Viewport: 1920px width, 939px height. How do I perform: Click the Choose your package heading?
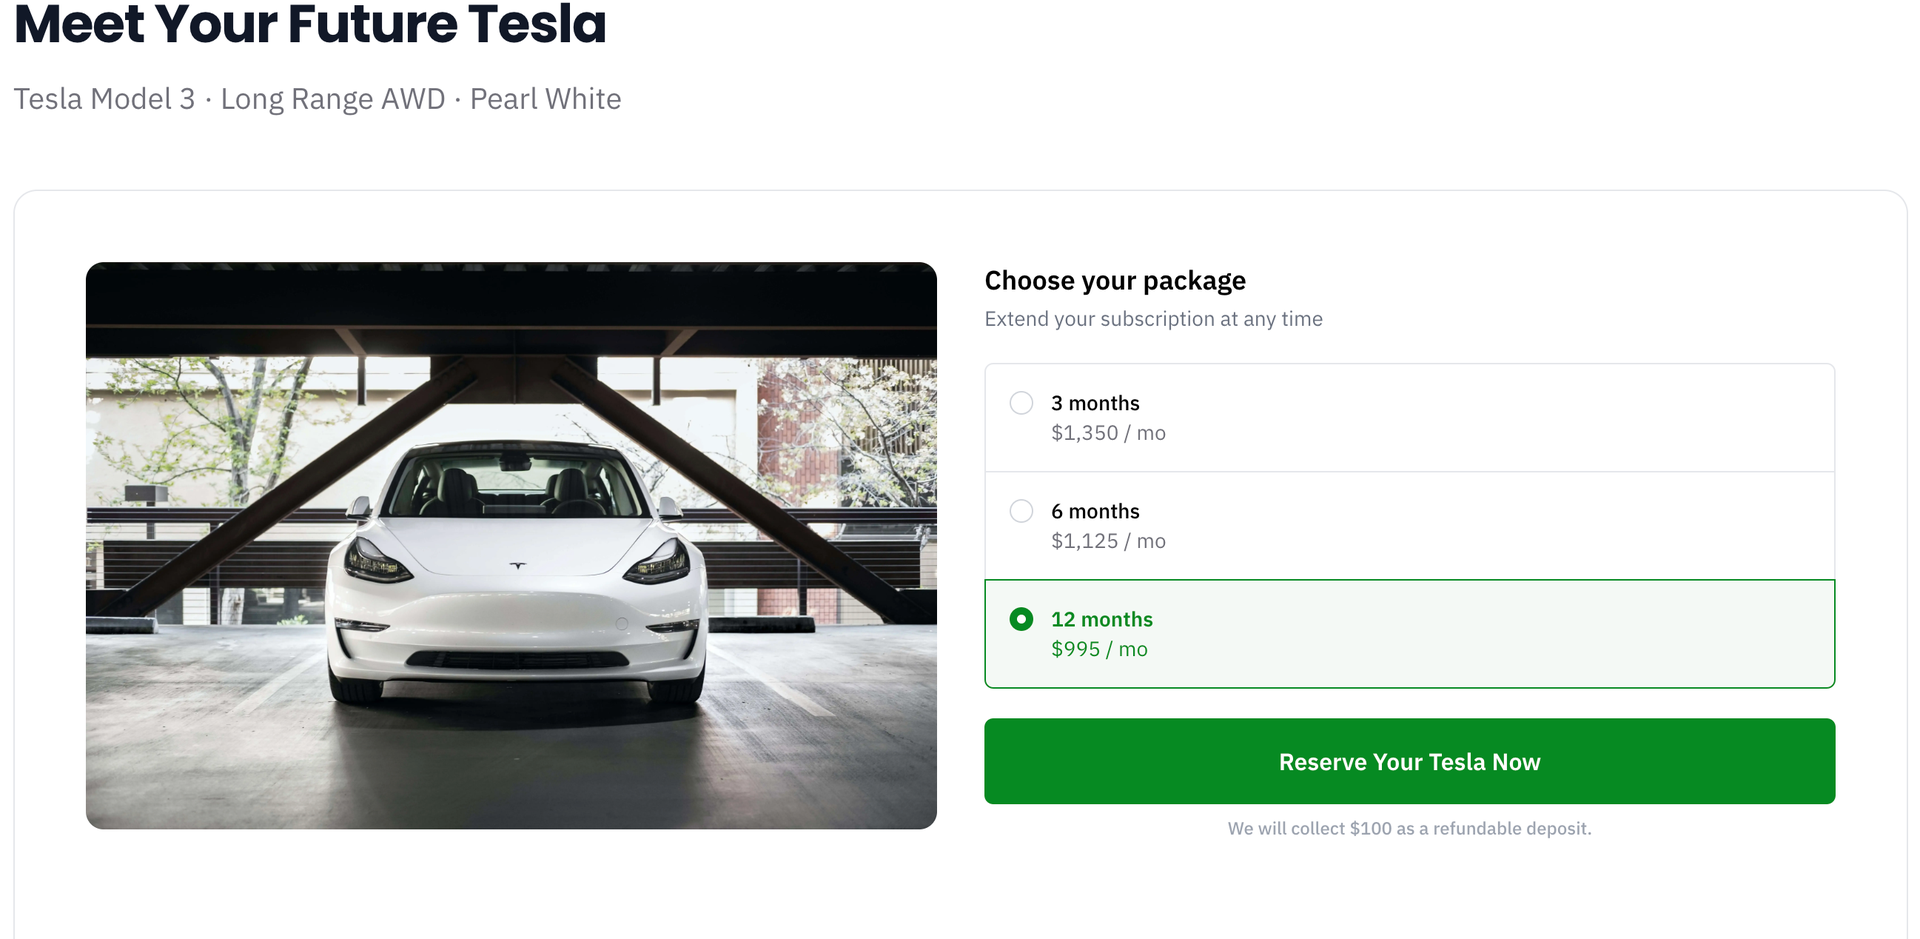[1115, 281]
